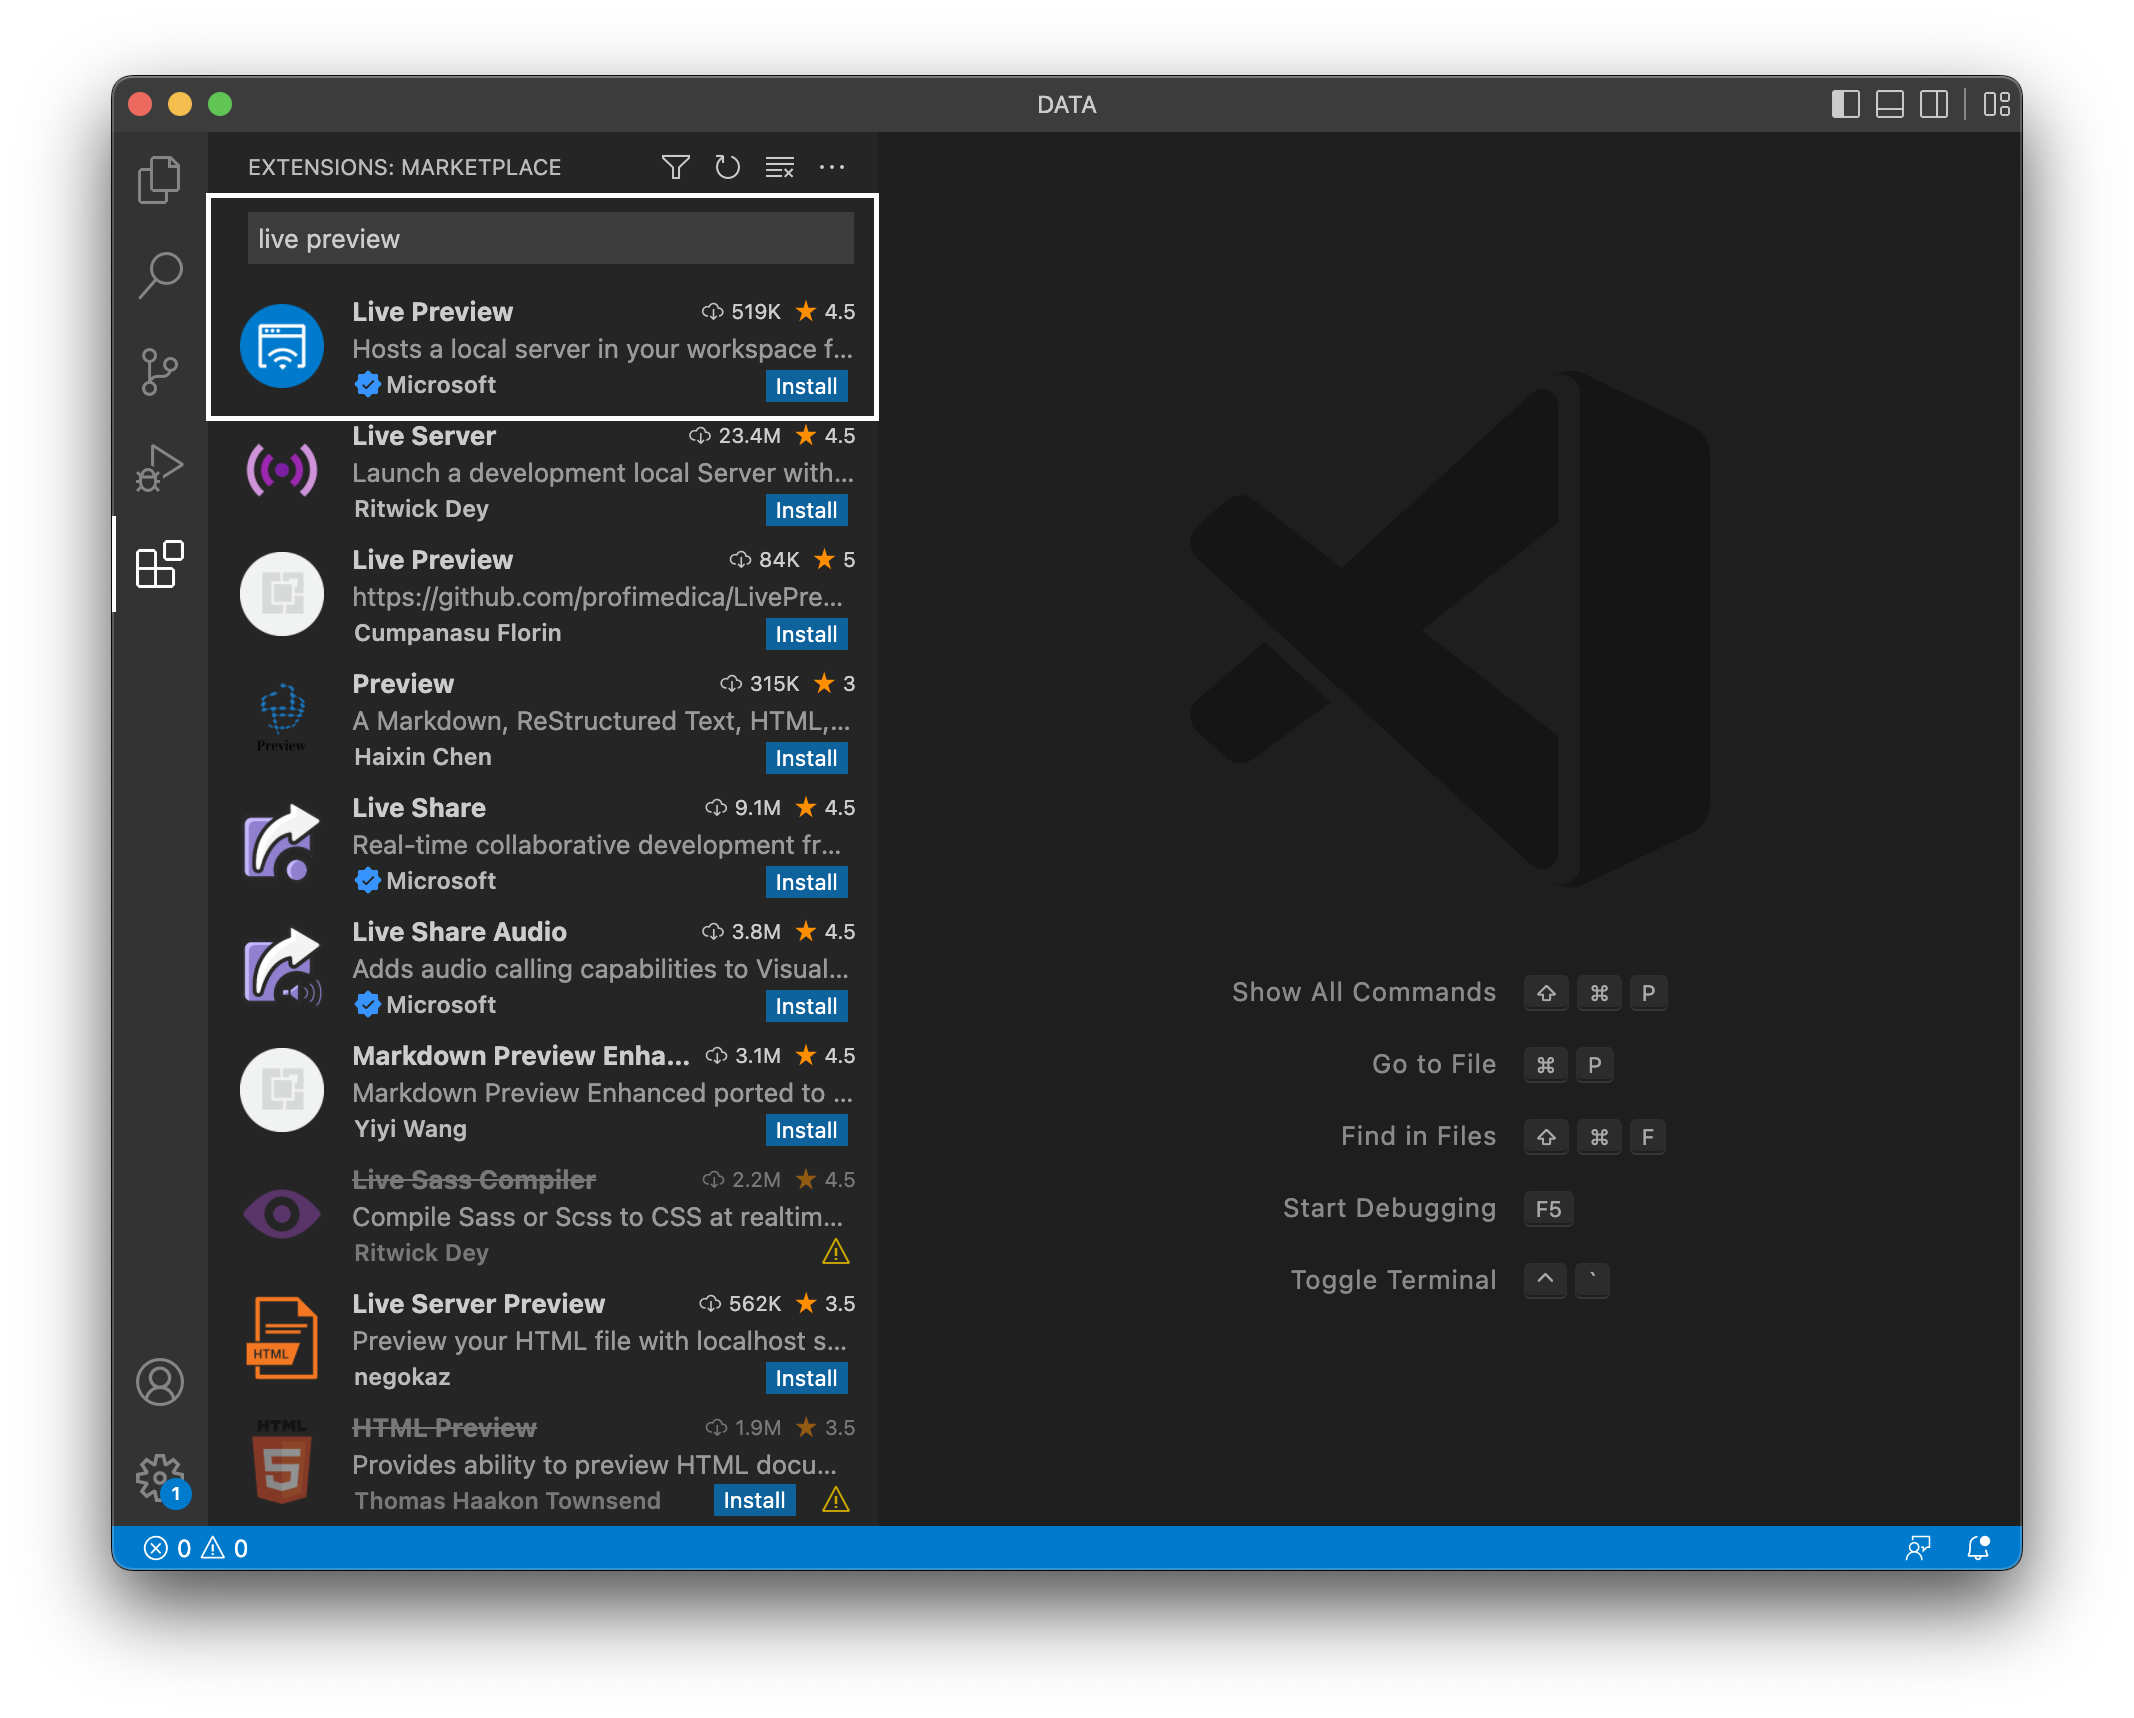Open the Explorer view in the activity bar
Image resolution: width=2134 pixels, height=1718 pixels.
coord(158,179)
